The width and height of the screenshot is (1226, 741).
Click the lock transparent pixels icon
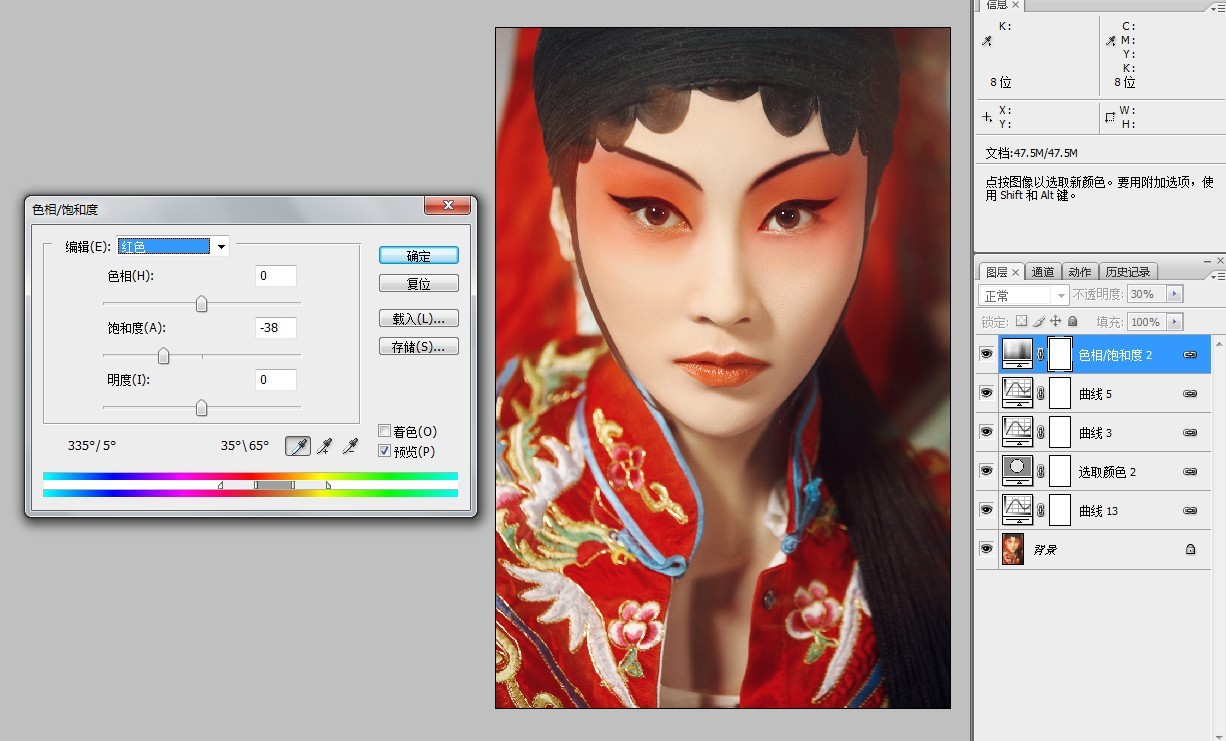1021,322
